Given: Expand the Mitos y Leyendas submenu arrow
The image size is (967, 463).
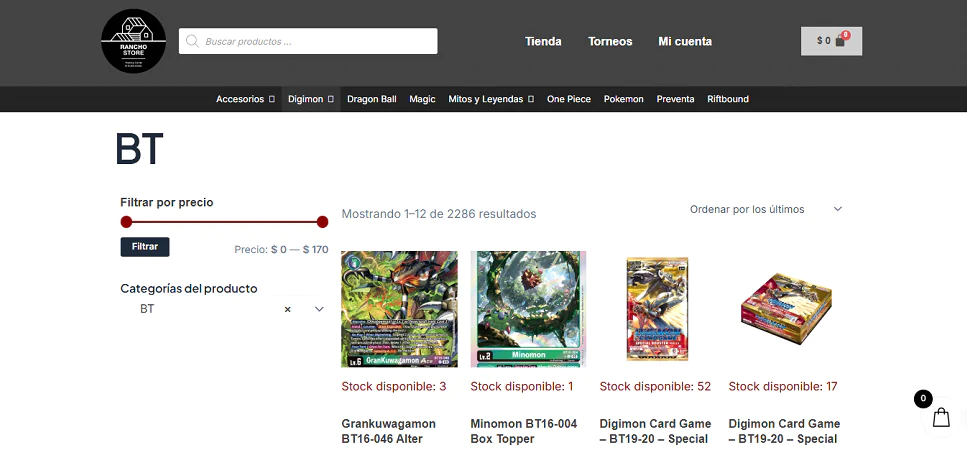Looking at the screenshot, I should click(x=530, y=99).
